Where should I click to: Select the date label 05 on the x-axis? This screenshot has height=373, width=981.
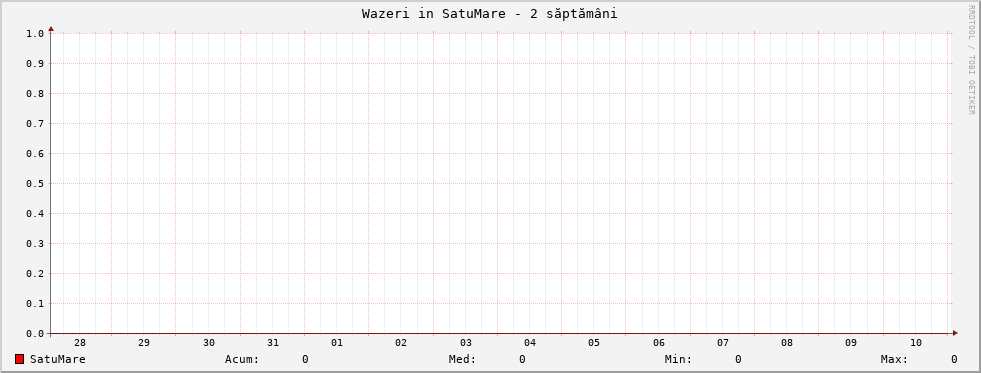click(x=594, y=343)
